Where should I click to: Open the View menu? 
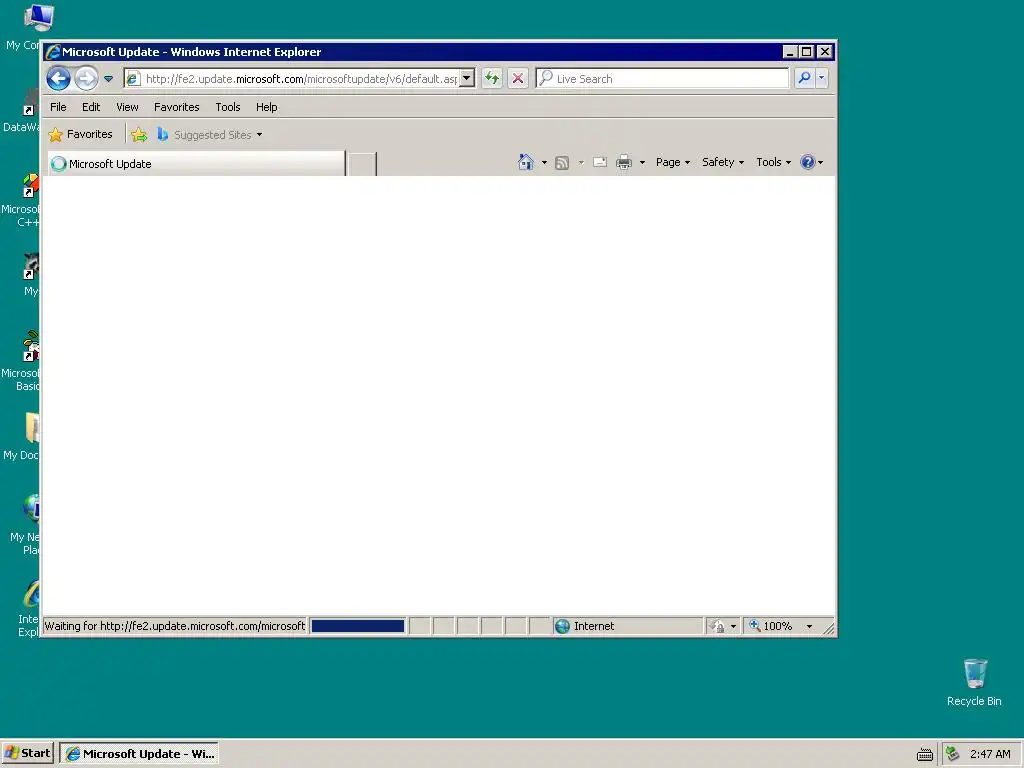tap(127, 107)
